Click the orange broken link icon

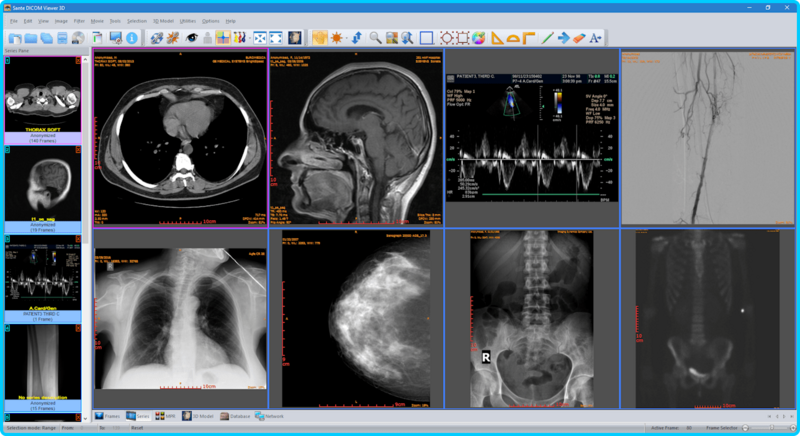[x=173, y=38]
